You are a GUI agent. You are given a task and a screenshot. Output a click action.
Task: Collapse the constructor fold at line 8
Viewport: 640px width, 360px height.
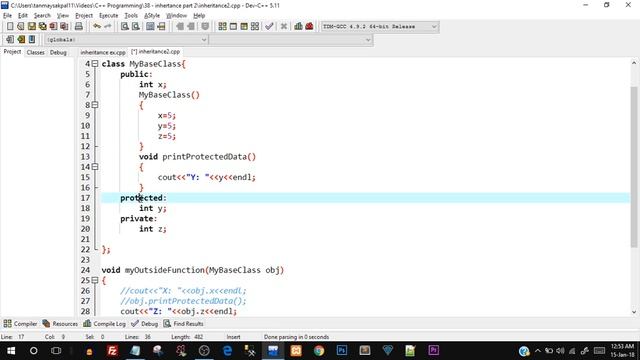[95, 105]
